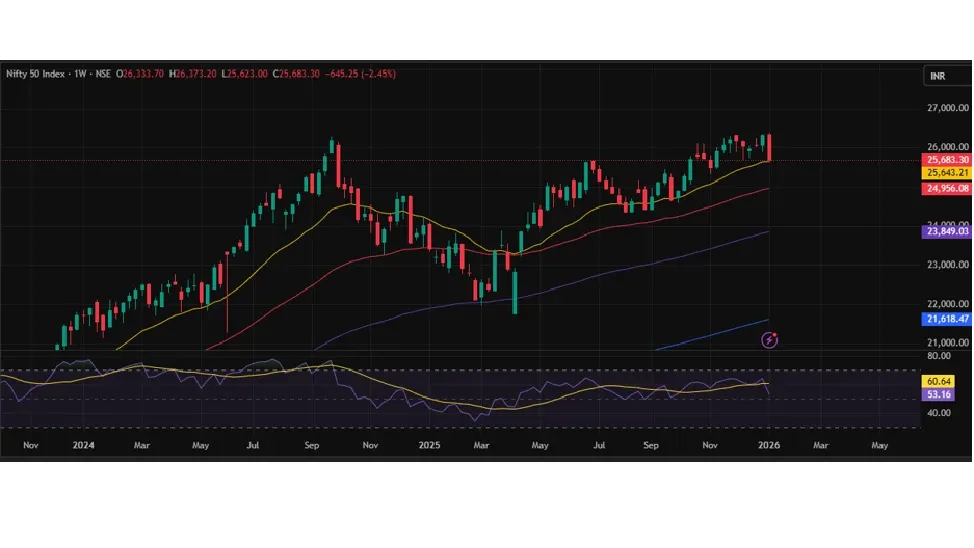Click the latest red weekly candle

769,148
